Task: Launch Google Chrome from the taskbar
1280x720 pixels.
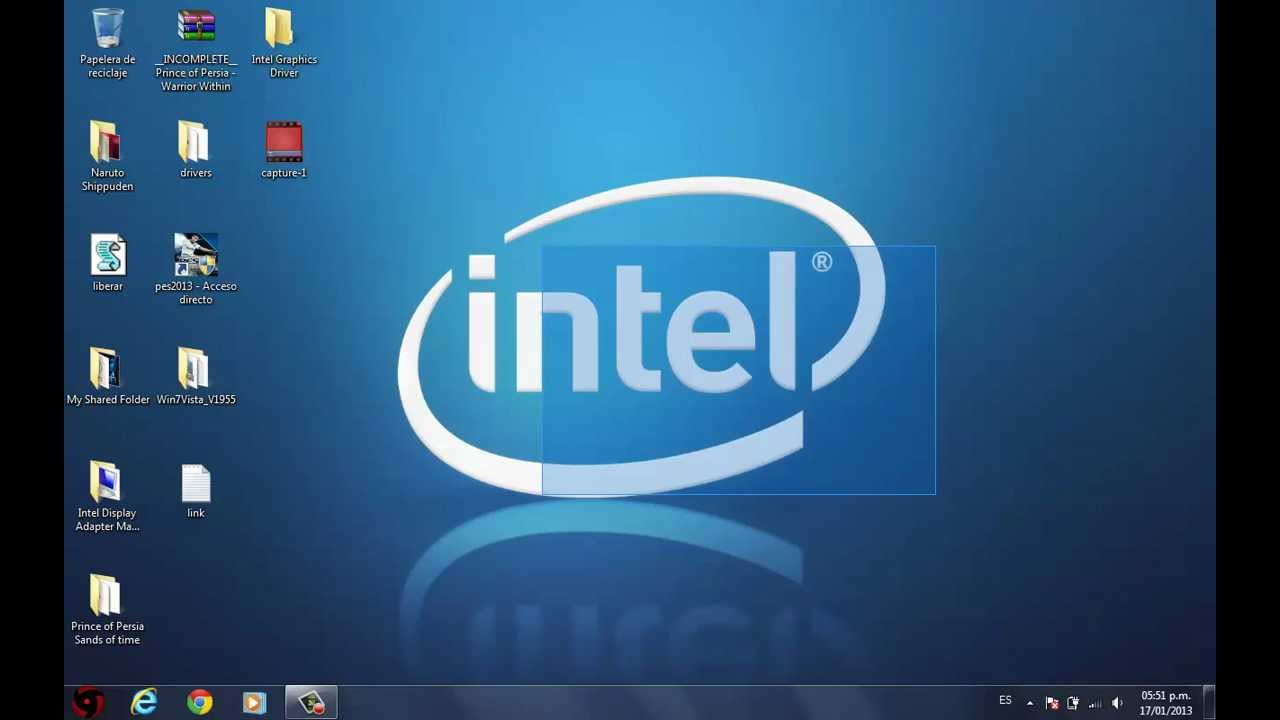Action: coord(200,703)
